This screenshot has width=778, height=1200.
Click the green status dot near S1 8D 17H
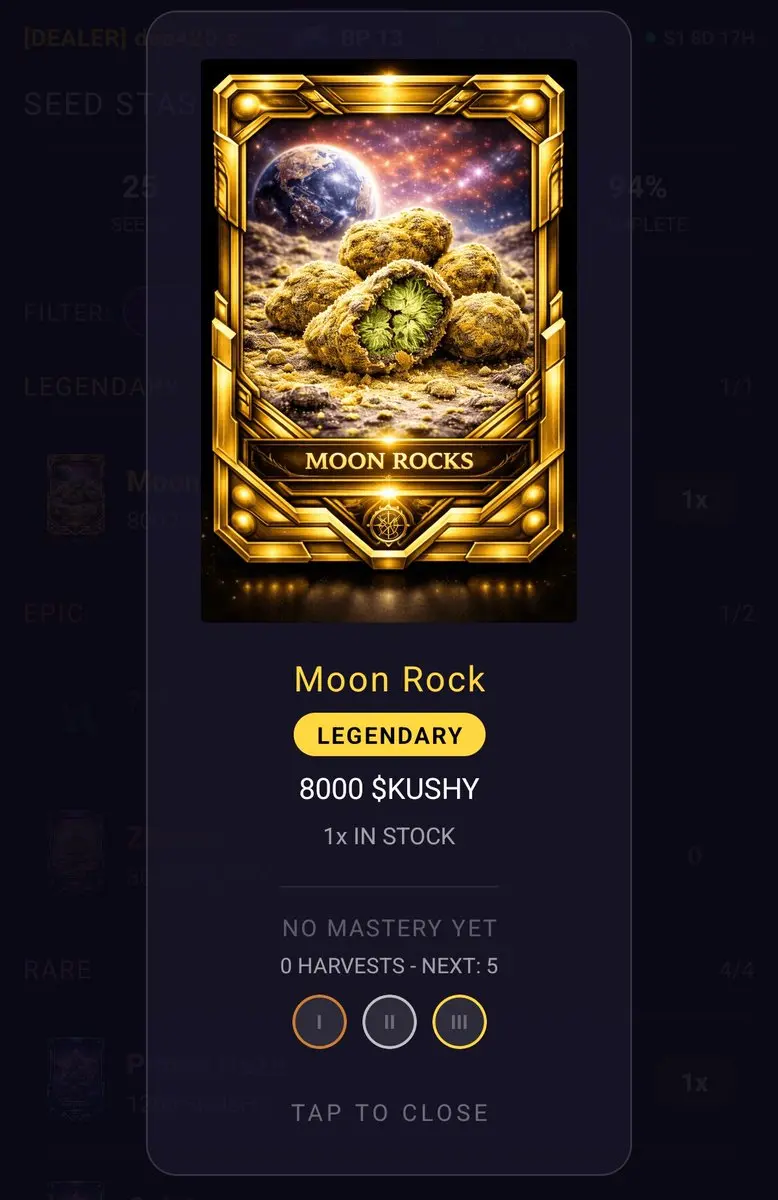651,38
